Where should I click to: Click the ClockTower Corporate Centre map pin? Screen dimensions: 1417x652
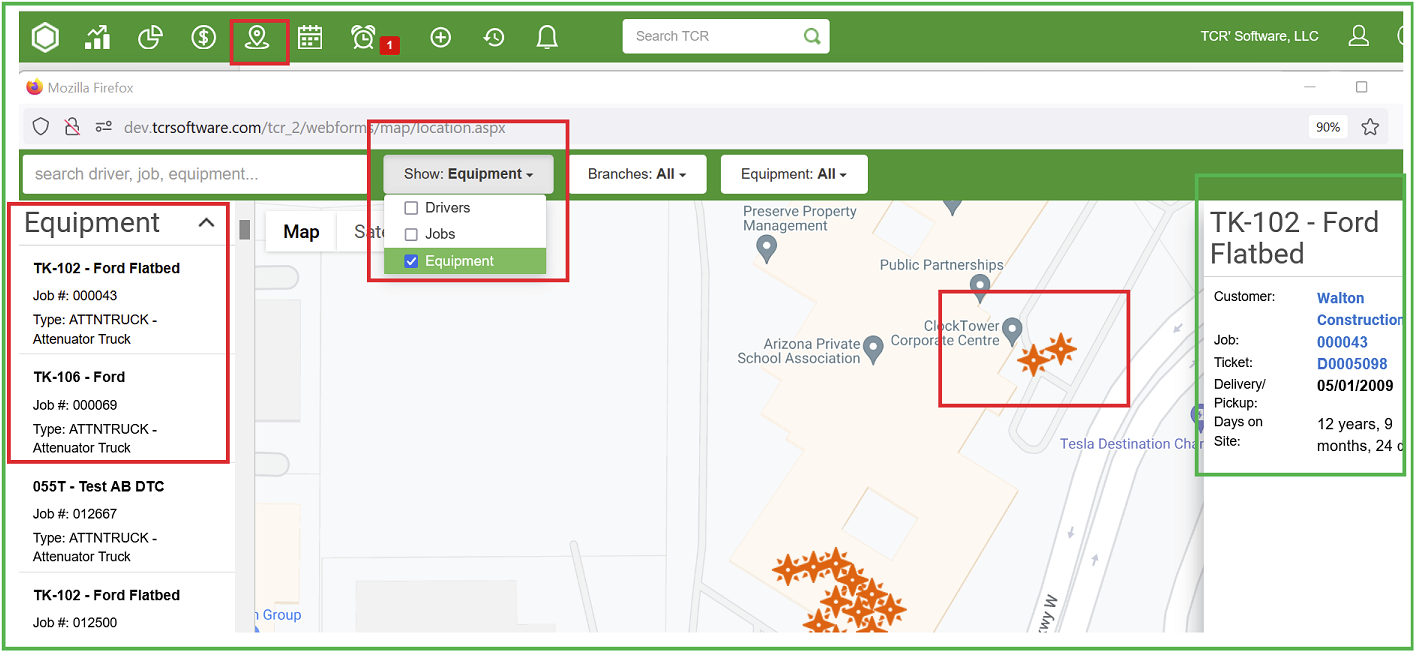click(1013, 330)
